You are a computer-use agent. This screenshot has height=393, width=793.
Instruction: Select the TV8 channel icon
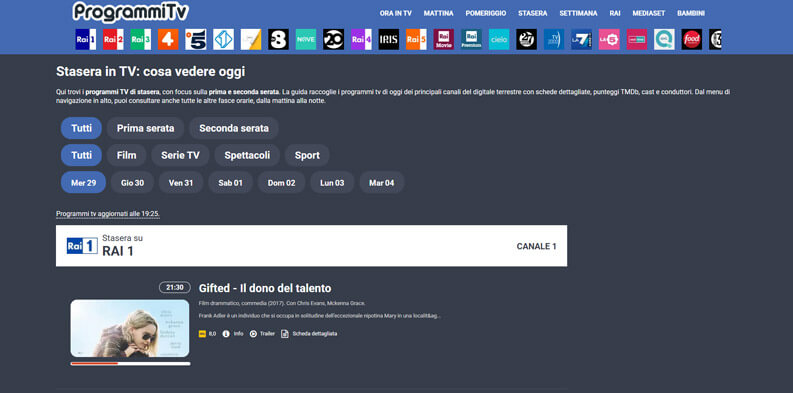(279, 39)
